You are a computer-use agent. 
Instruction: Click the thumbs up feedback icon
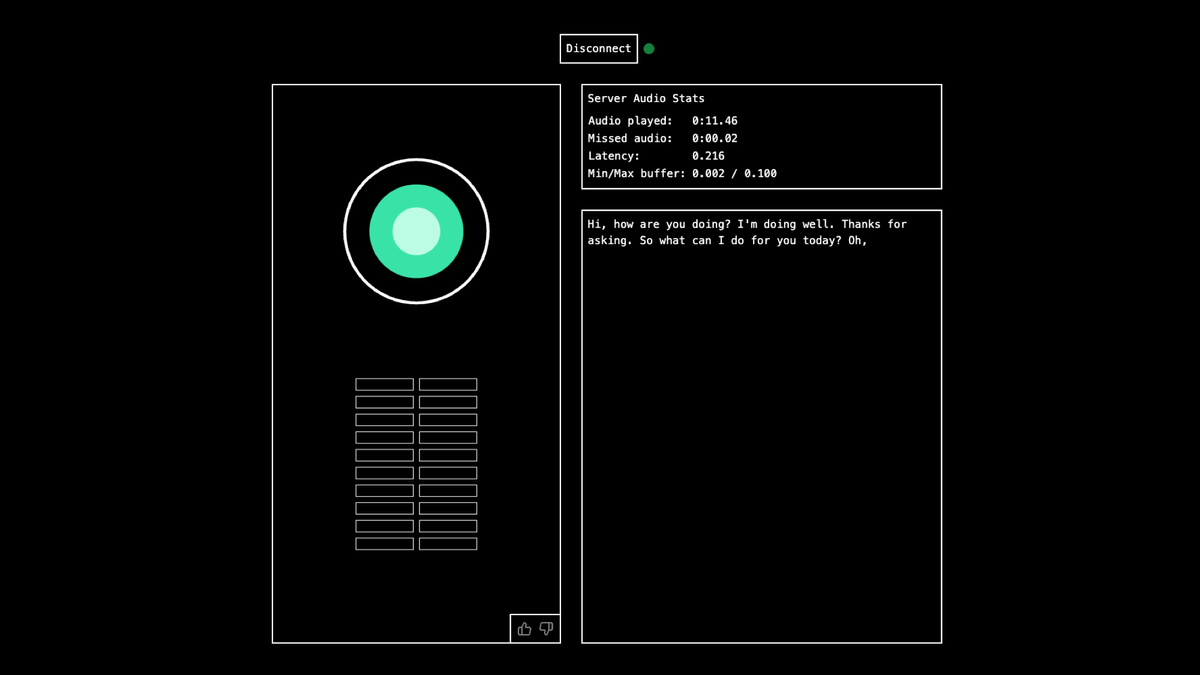point(524,629)
